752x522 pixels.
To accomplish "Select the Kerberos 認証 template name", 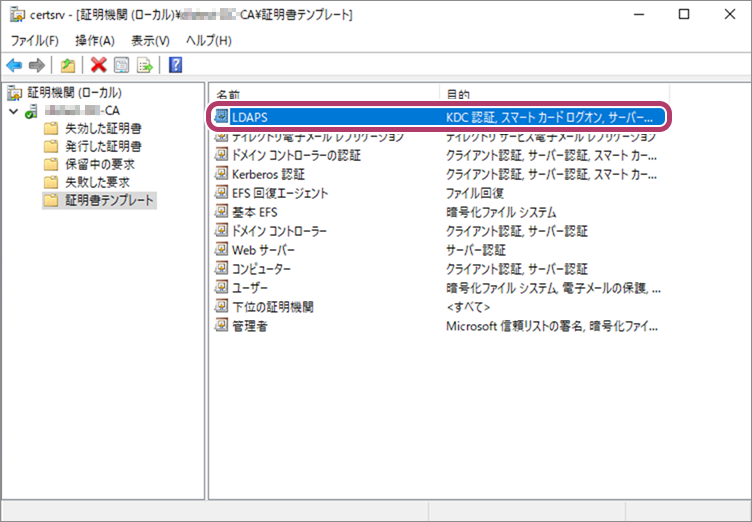I will [268, 174].
